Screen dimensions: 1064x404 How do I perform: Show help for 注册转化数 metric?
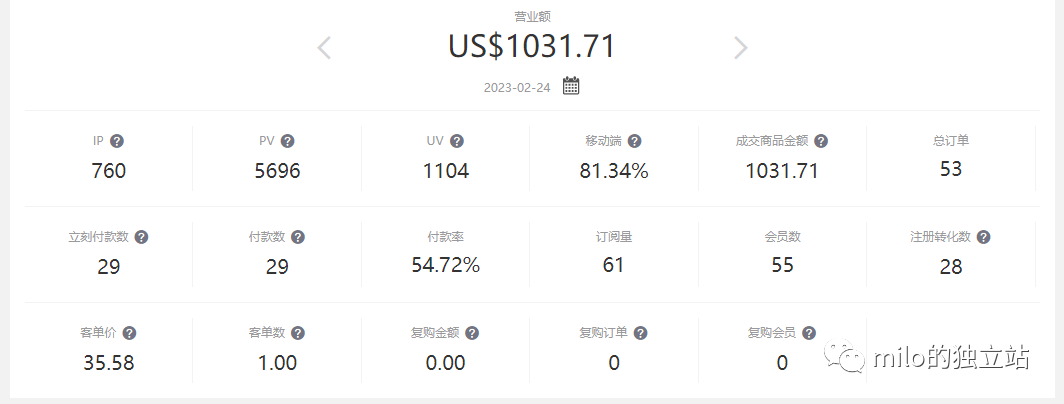tap(984, 237)
